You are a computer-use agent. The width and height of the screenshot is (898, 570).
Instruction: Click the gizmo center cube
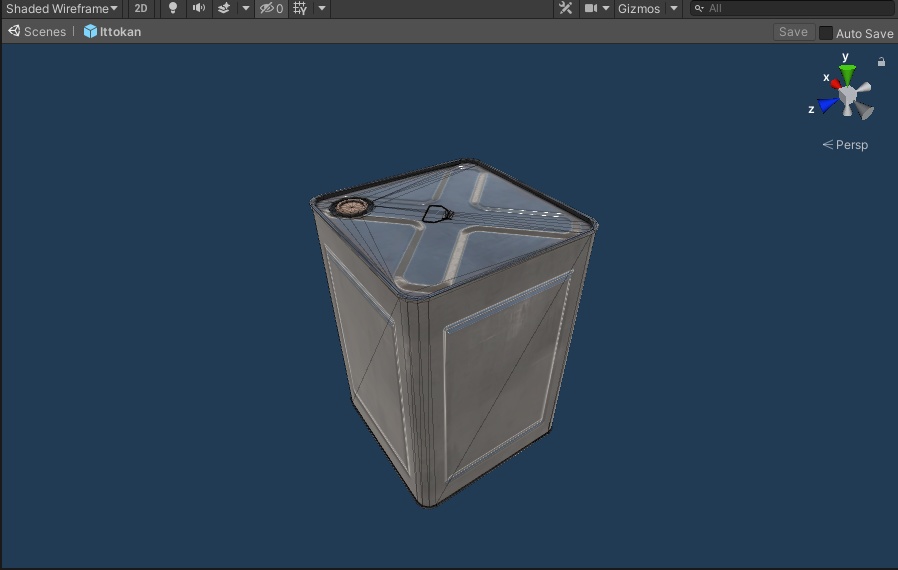pos(848,95)
